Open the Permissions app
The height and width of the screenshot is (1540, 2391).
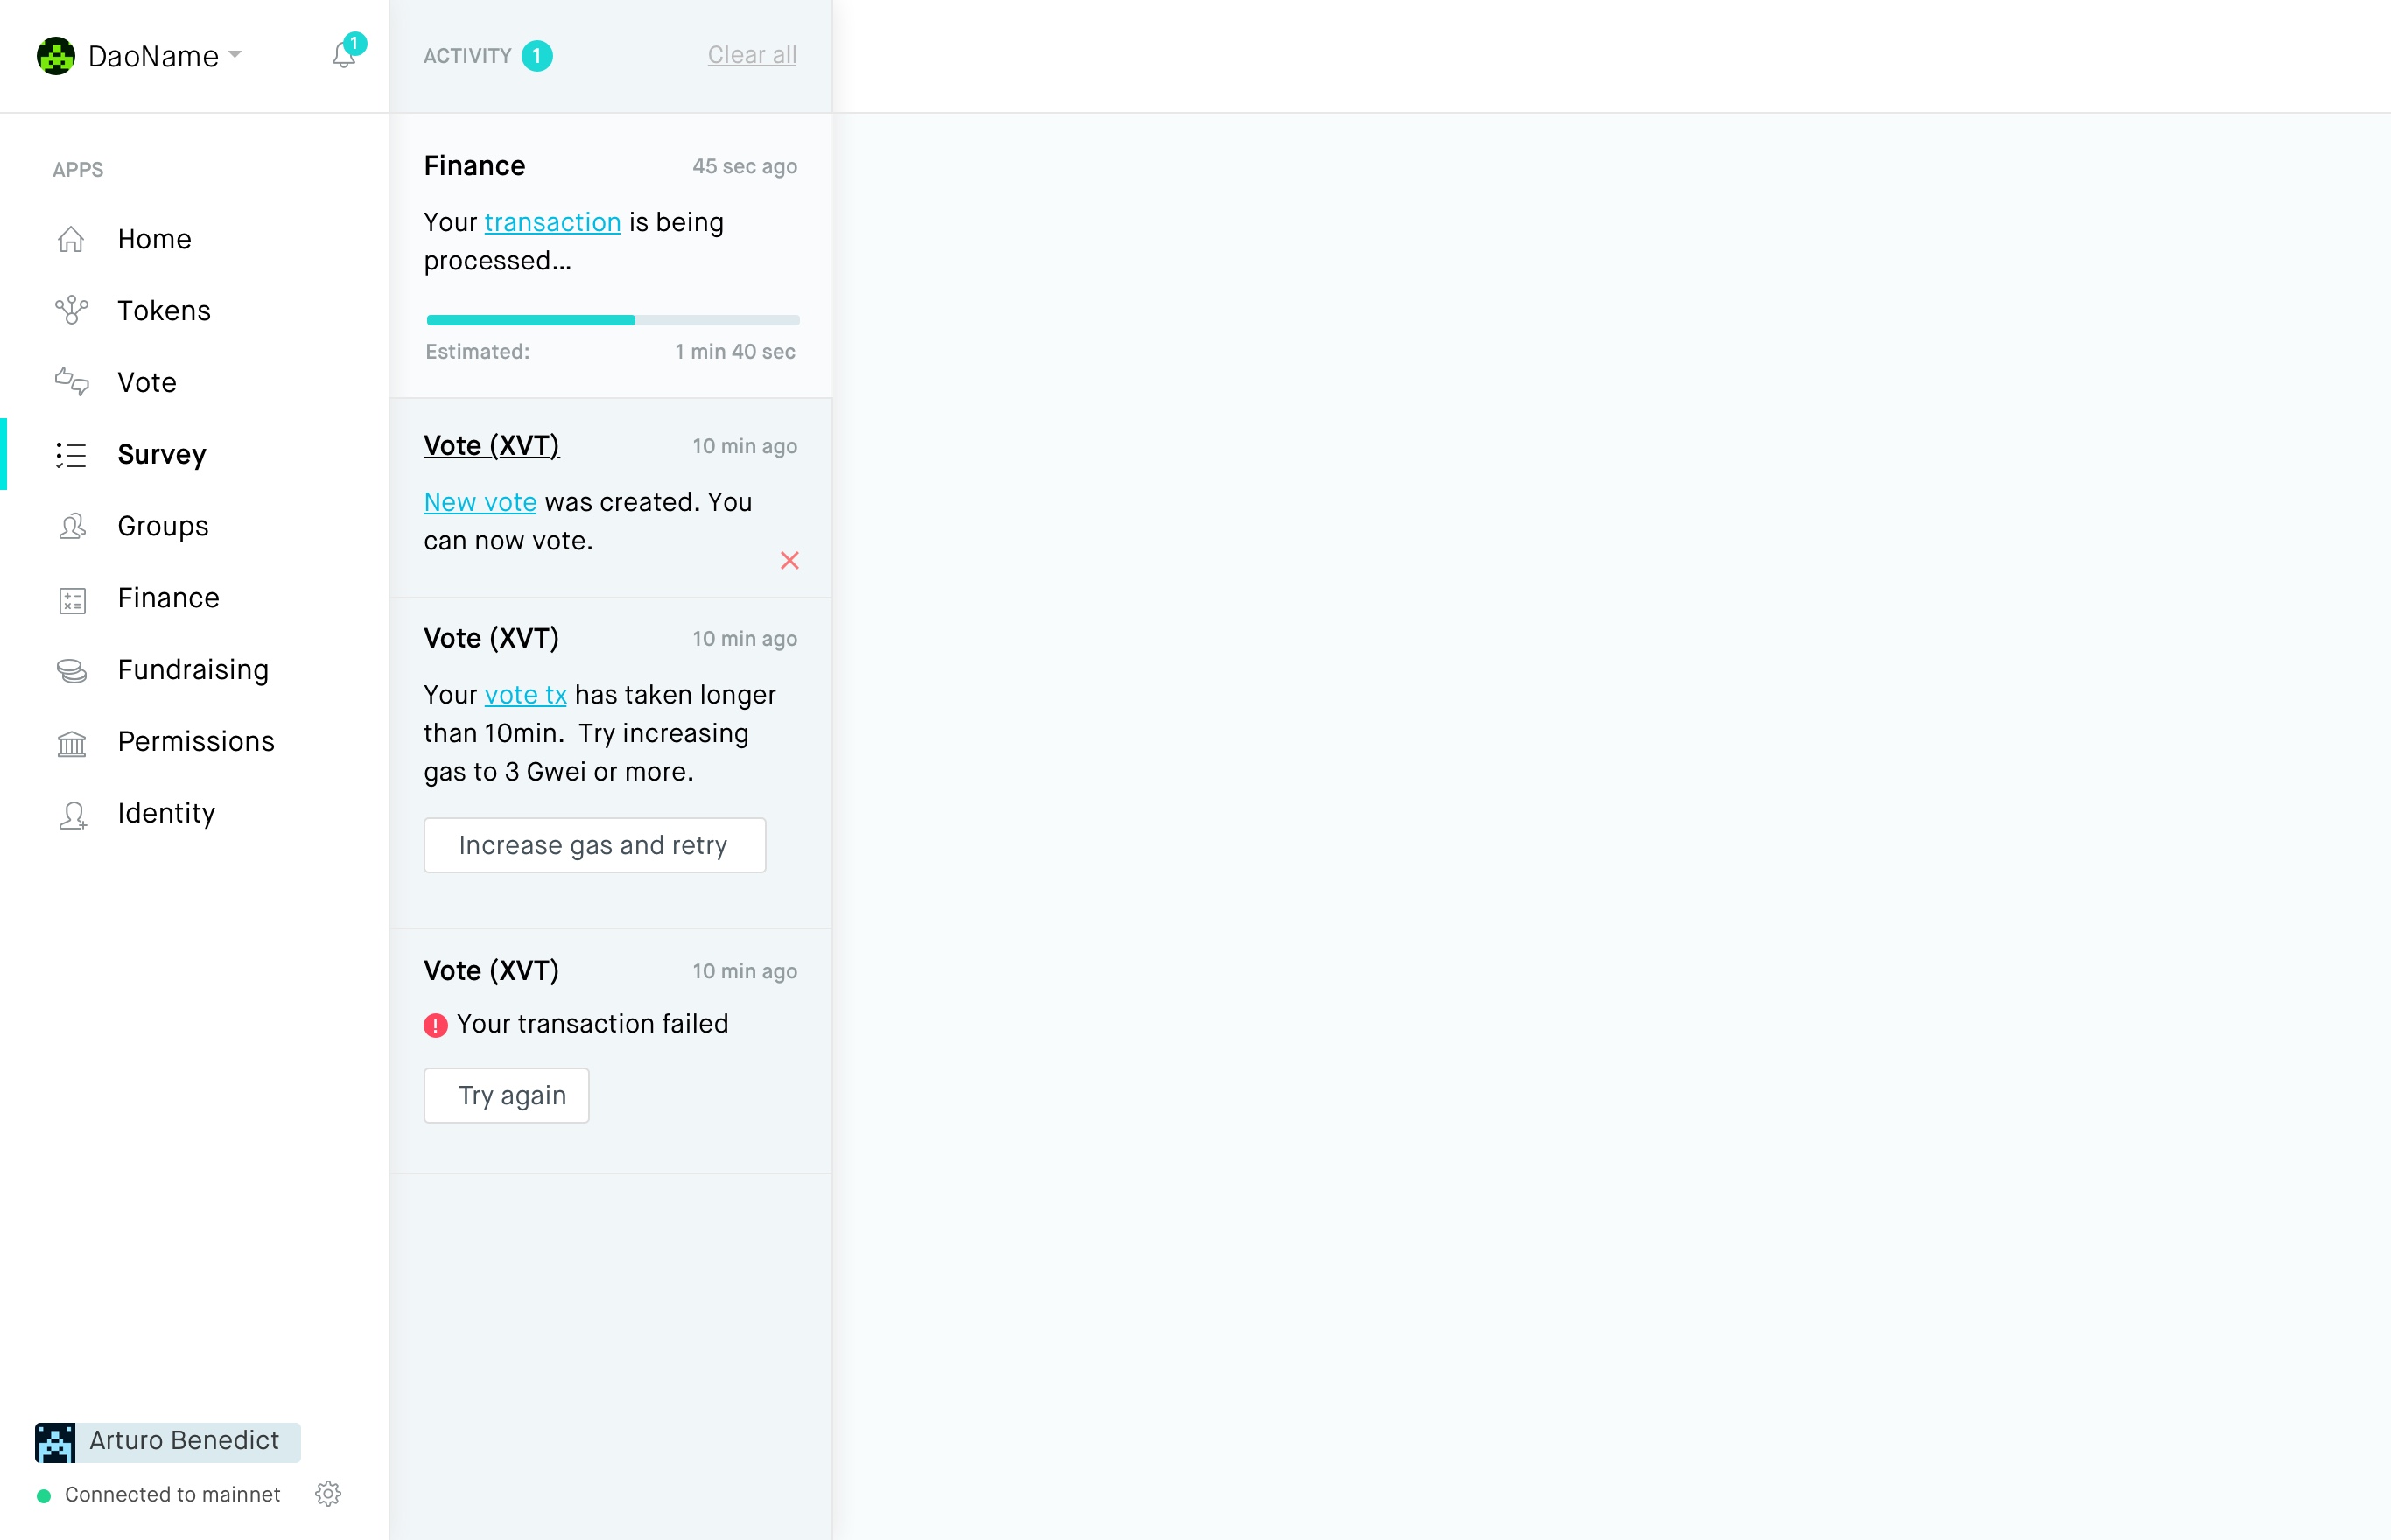(x=196, y=741)
